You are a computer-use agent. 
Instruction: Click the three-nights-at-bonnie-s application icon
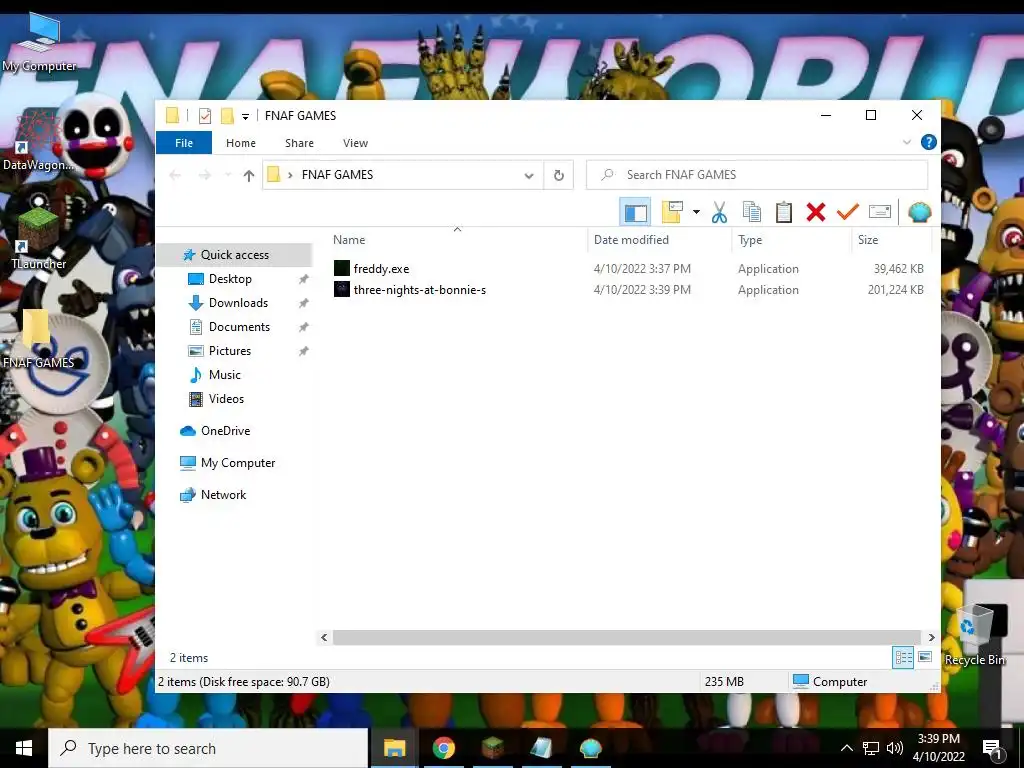[342, 289]
